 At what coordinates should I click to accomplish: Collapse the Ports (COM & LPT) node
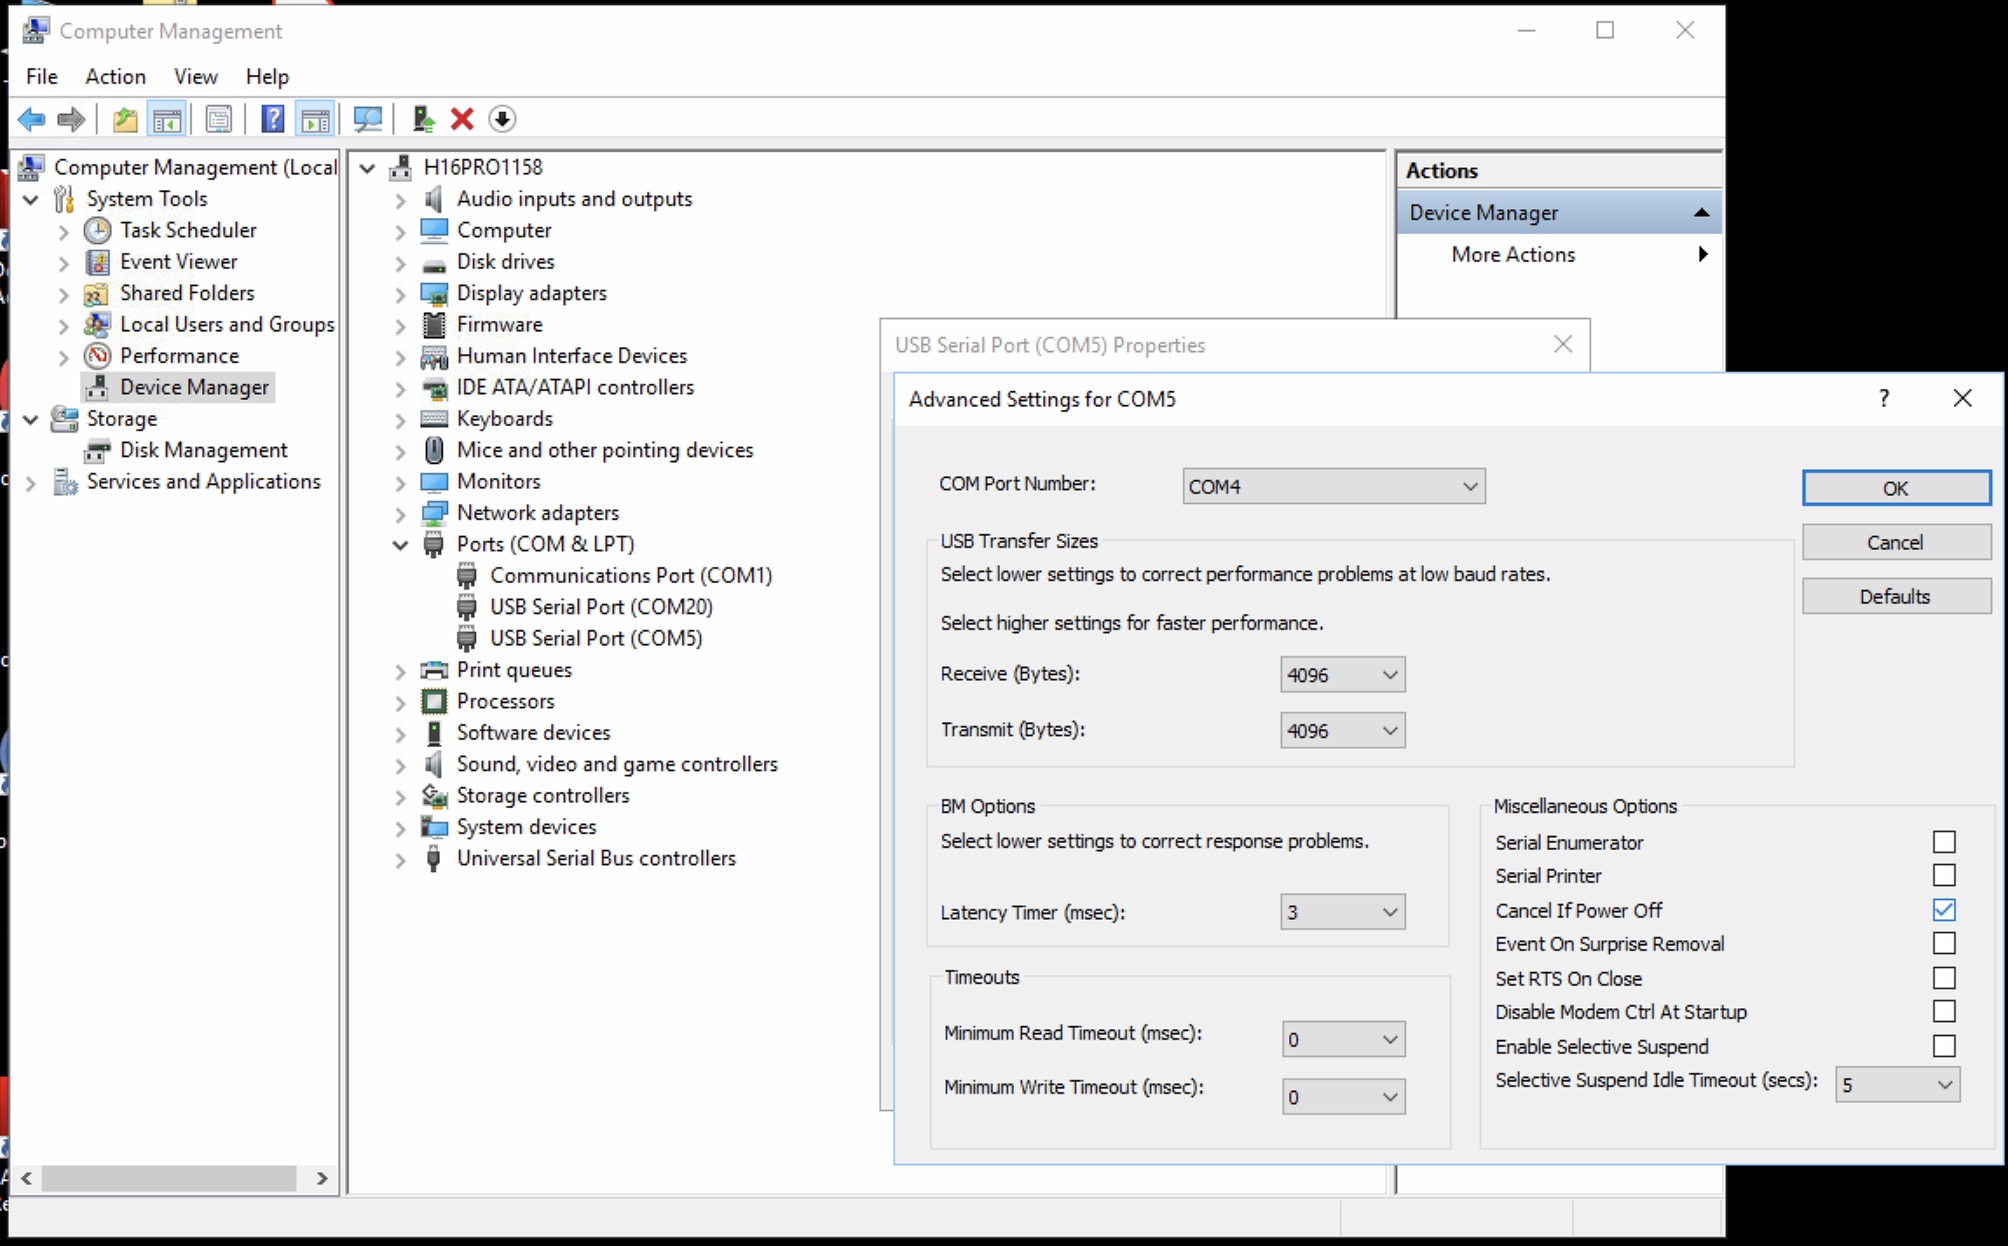click(400, 545)
